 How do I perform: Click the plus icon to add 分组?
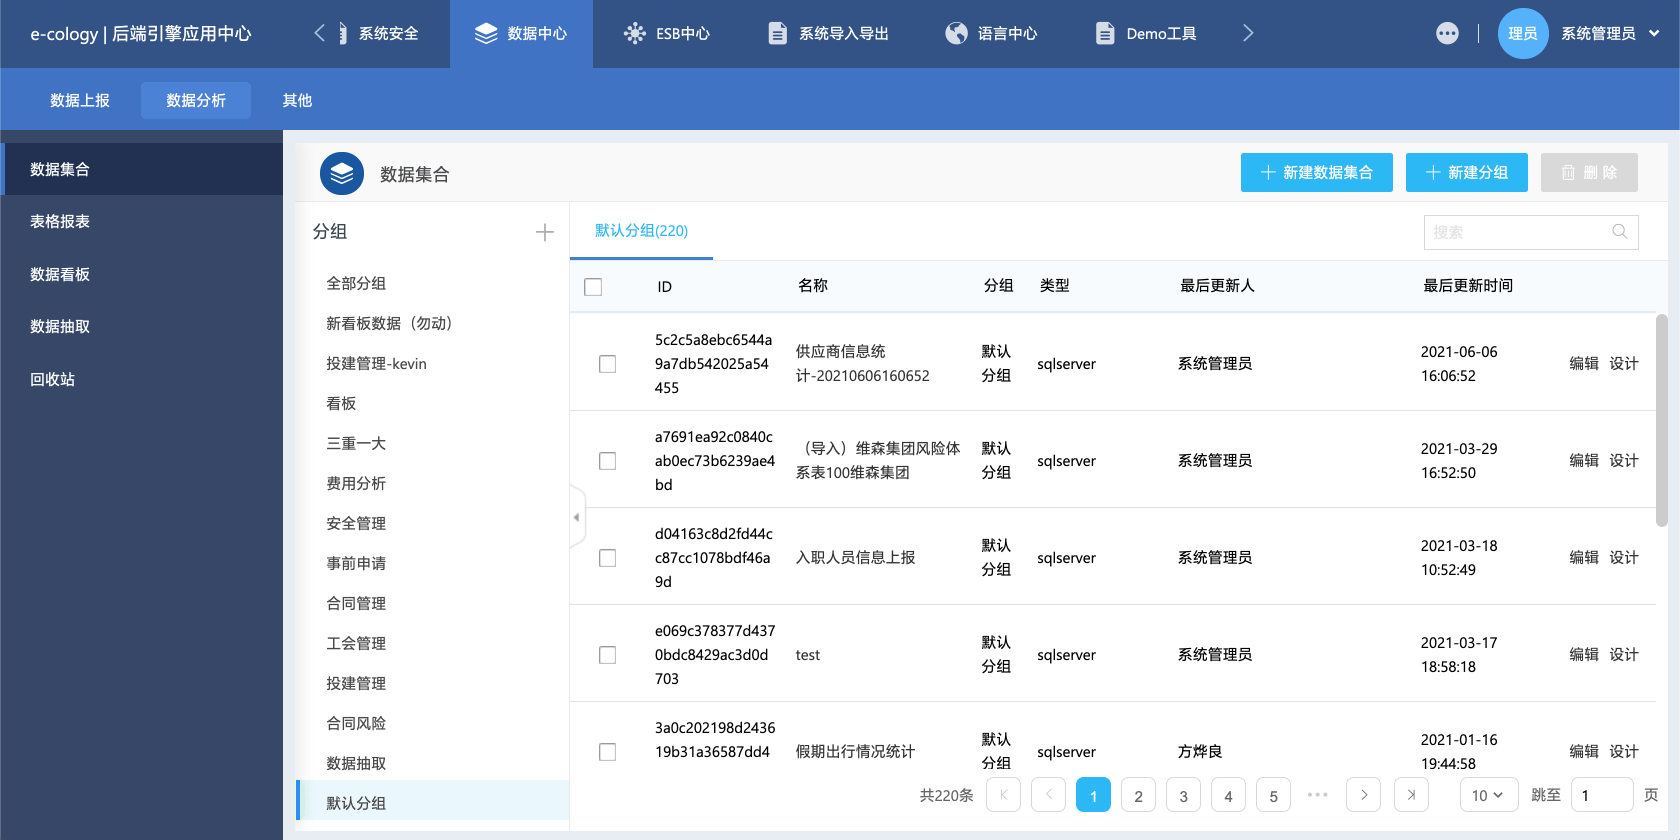coord(545,232)
